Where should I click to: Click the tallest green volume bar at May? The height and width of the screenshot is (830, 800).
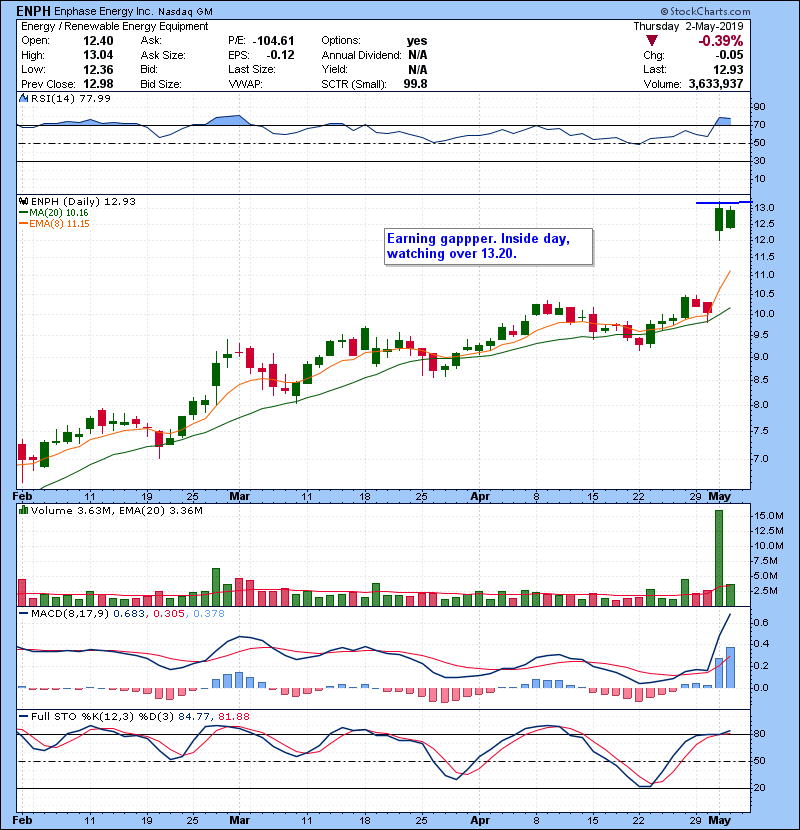719,558
